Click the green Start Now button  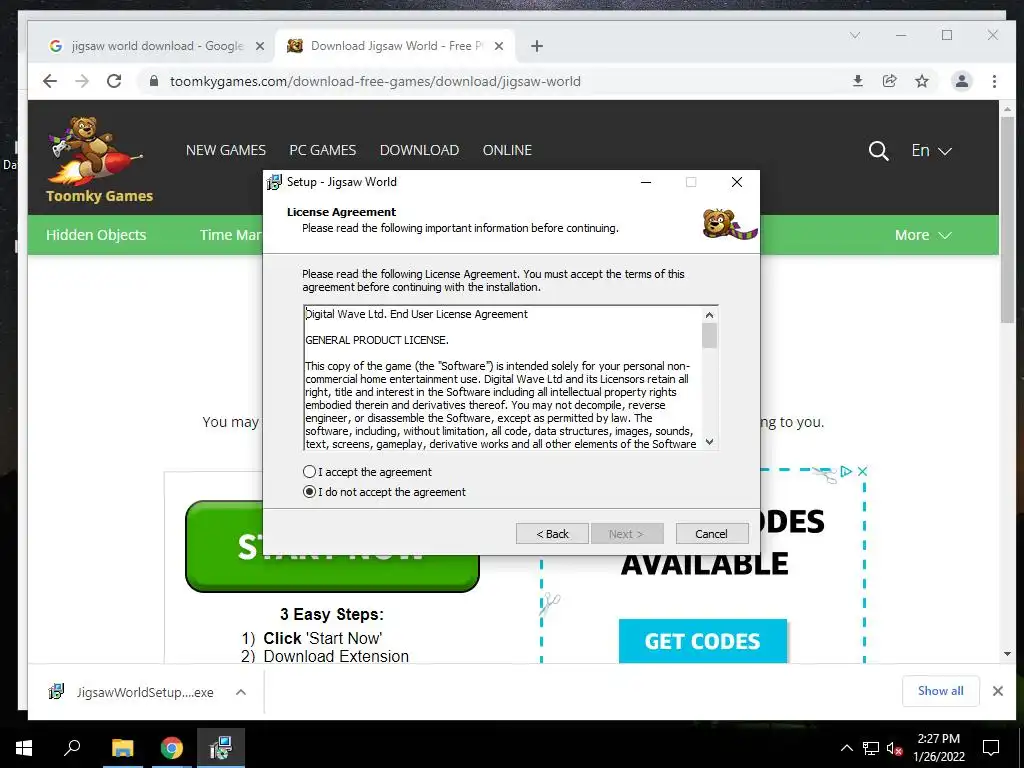(332, 547)
